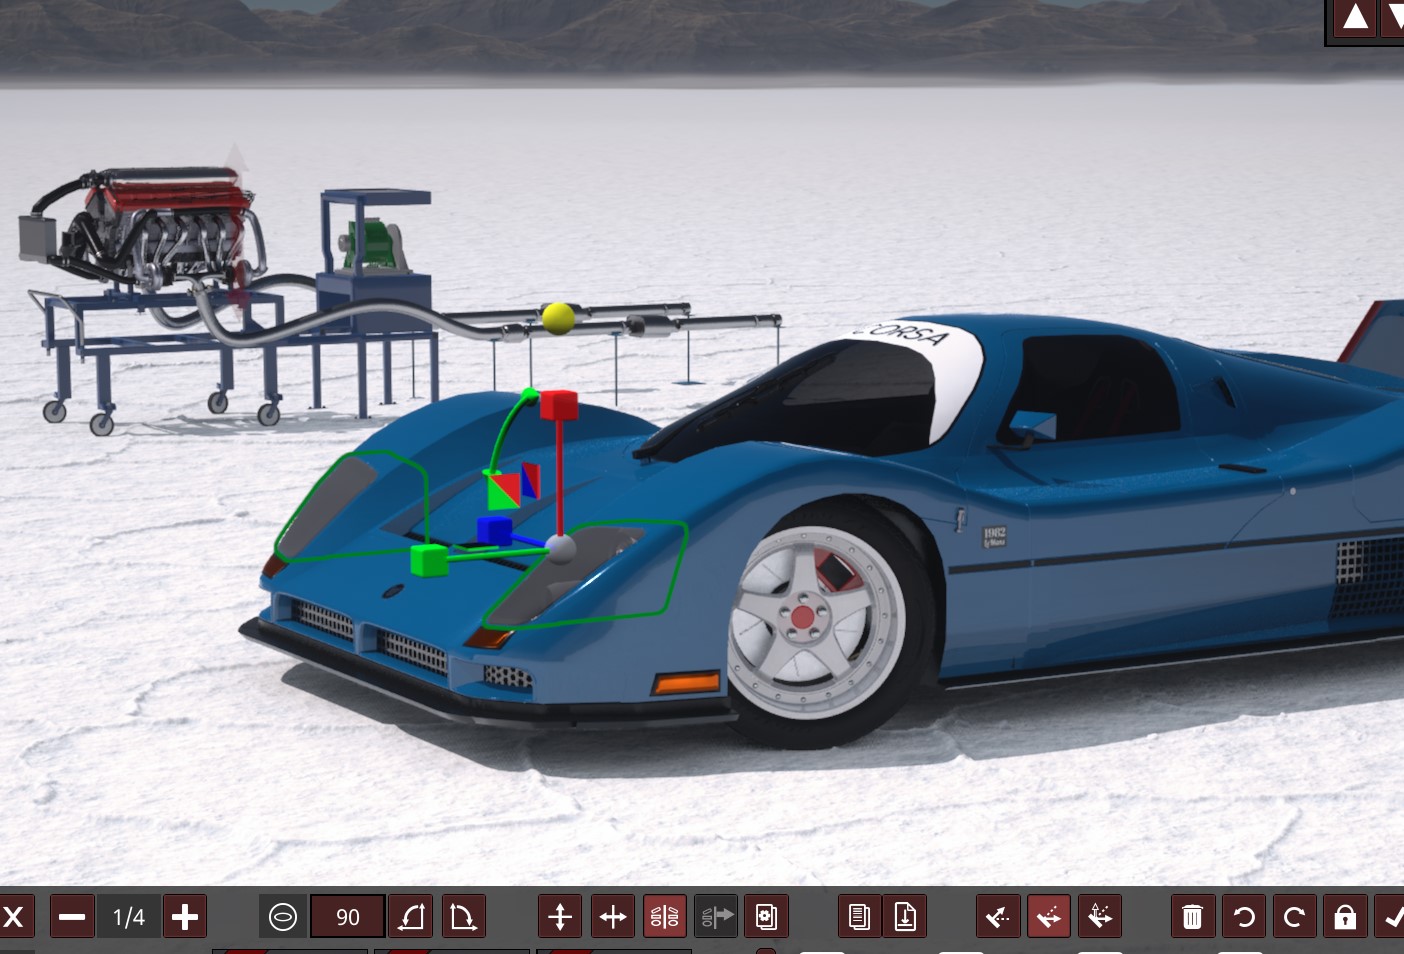Edit the rotation angle field showing 90
The width and height of the screenshot is (1404, 954).
[348, 917]
